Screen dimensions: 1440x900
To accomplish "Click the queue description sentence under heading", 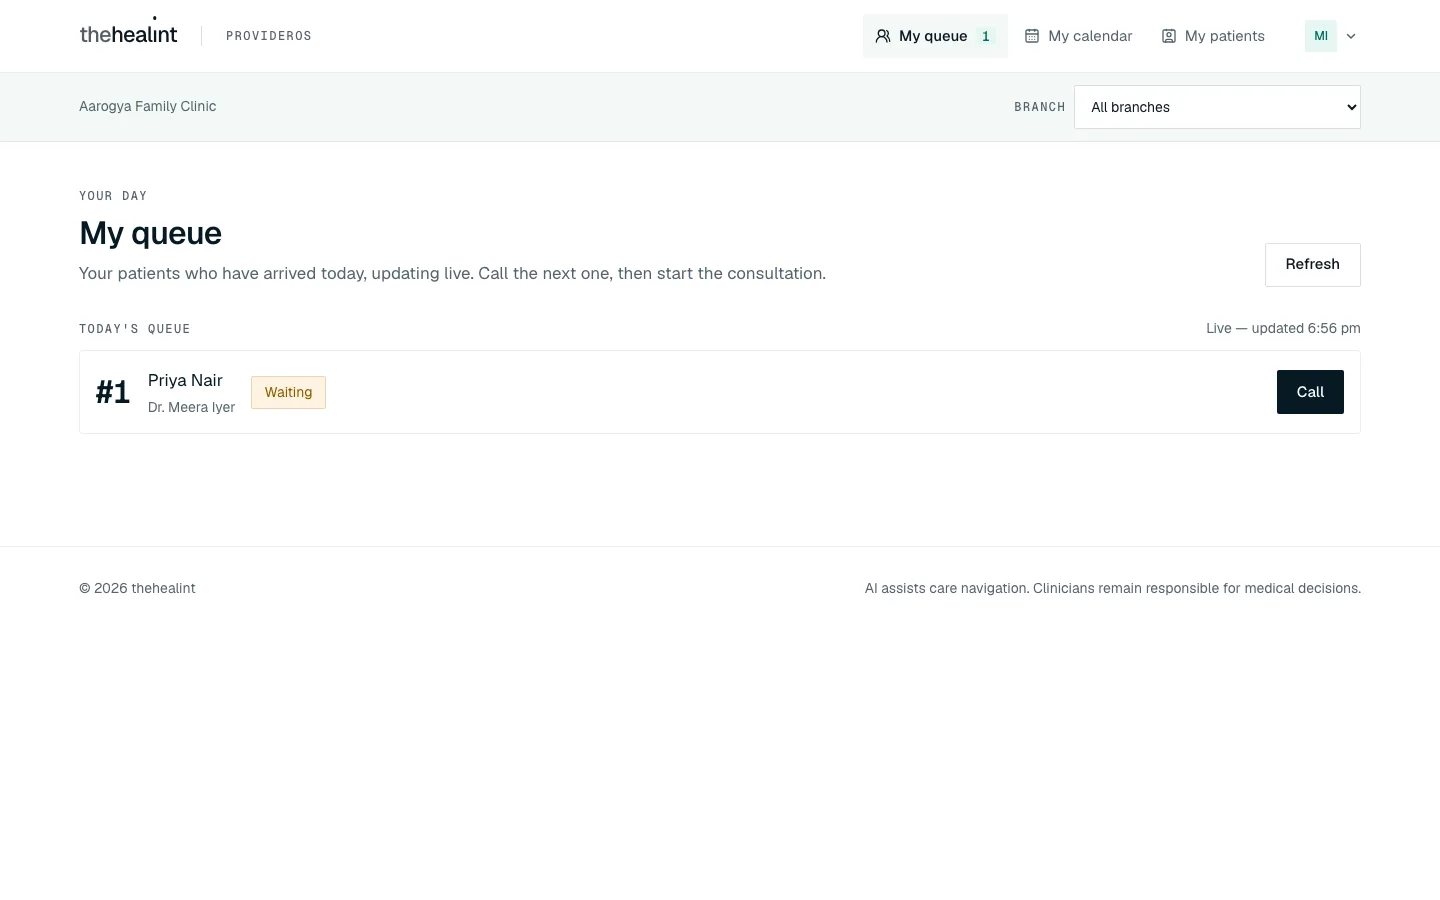I will [x=452, y=273].
